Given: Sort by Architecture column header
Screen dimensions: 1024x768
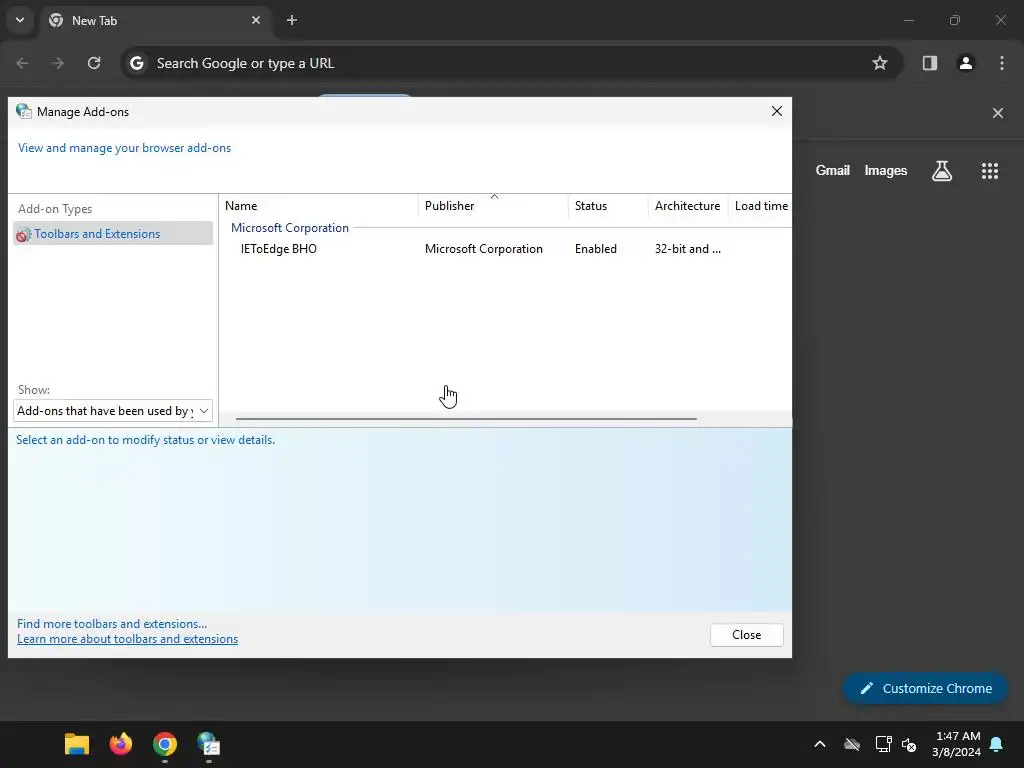Looking at the screenshot, I should (x=688, y=206).
